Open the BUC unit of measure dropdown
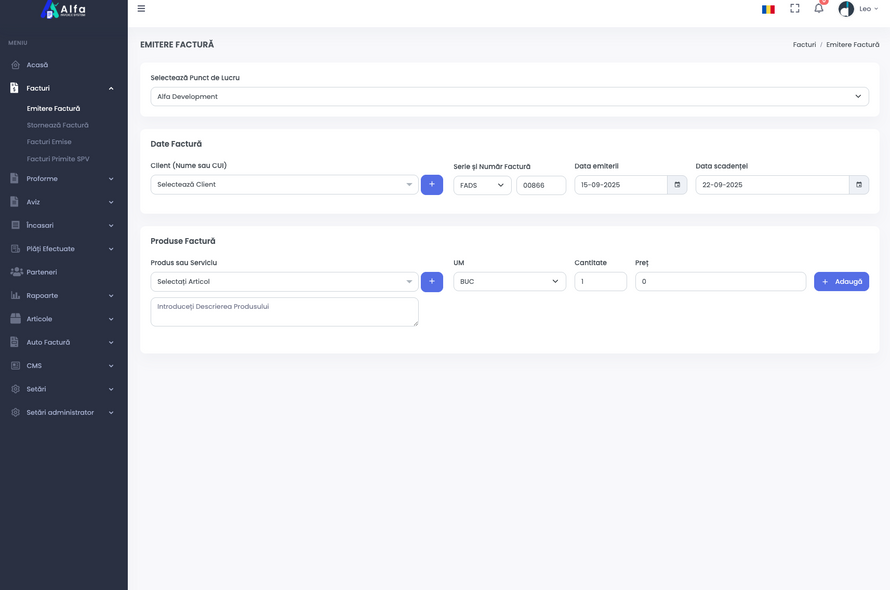 click(509, 282)
